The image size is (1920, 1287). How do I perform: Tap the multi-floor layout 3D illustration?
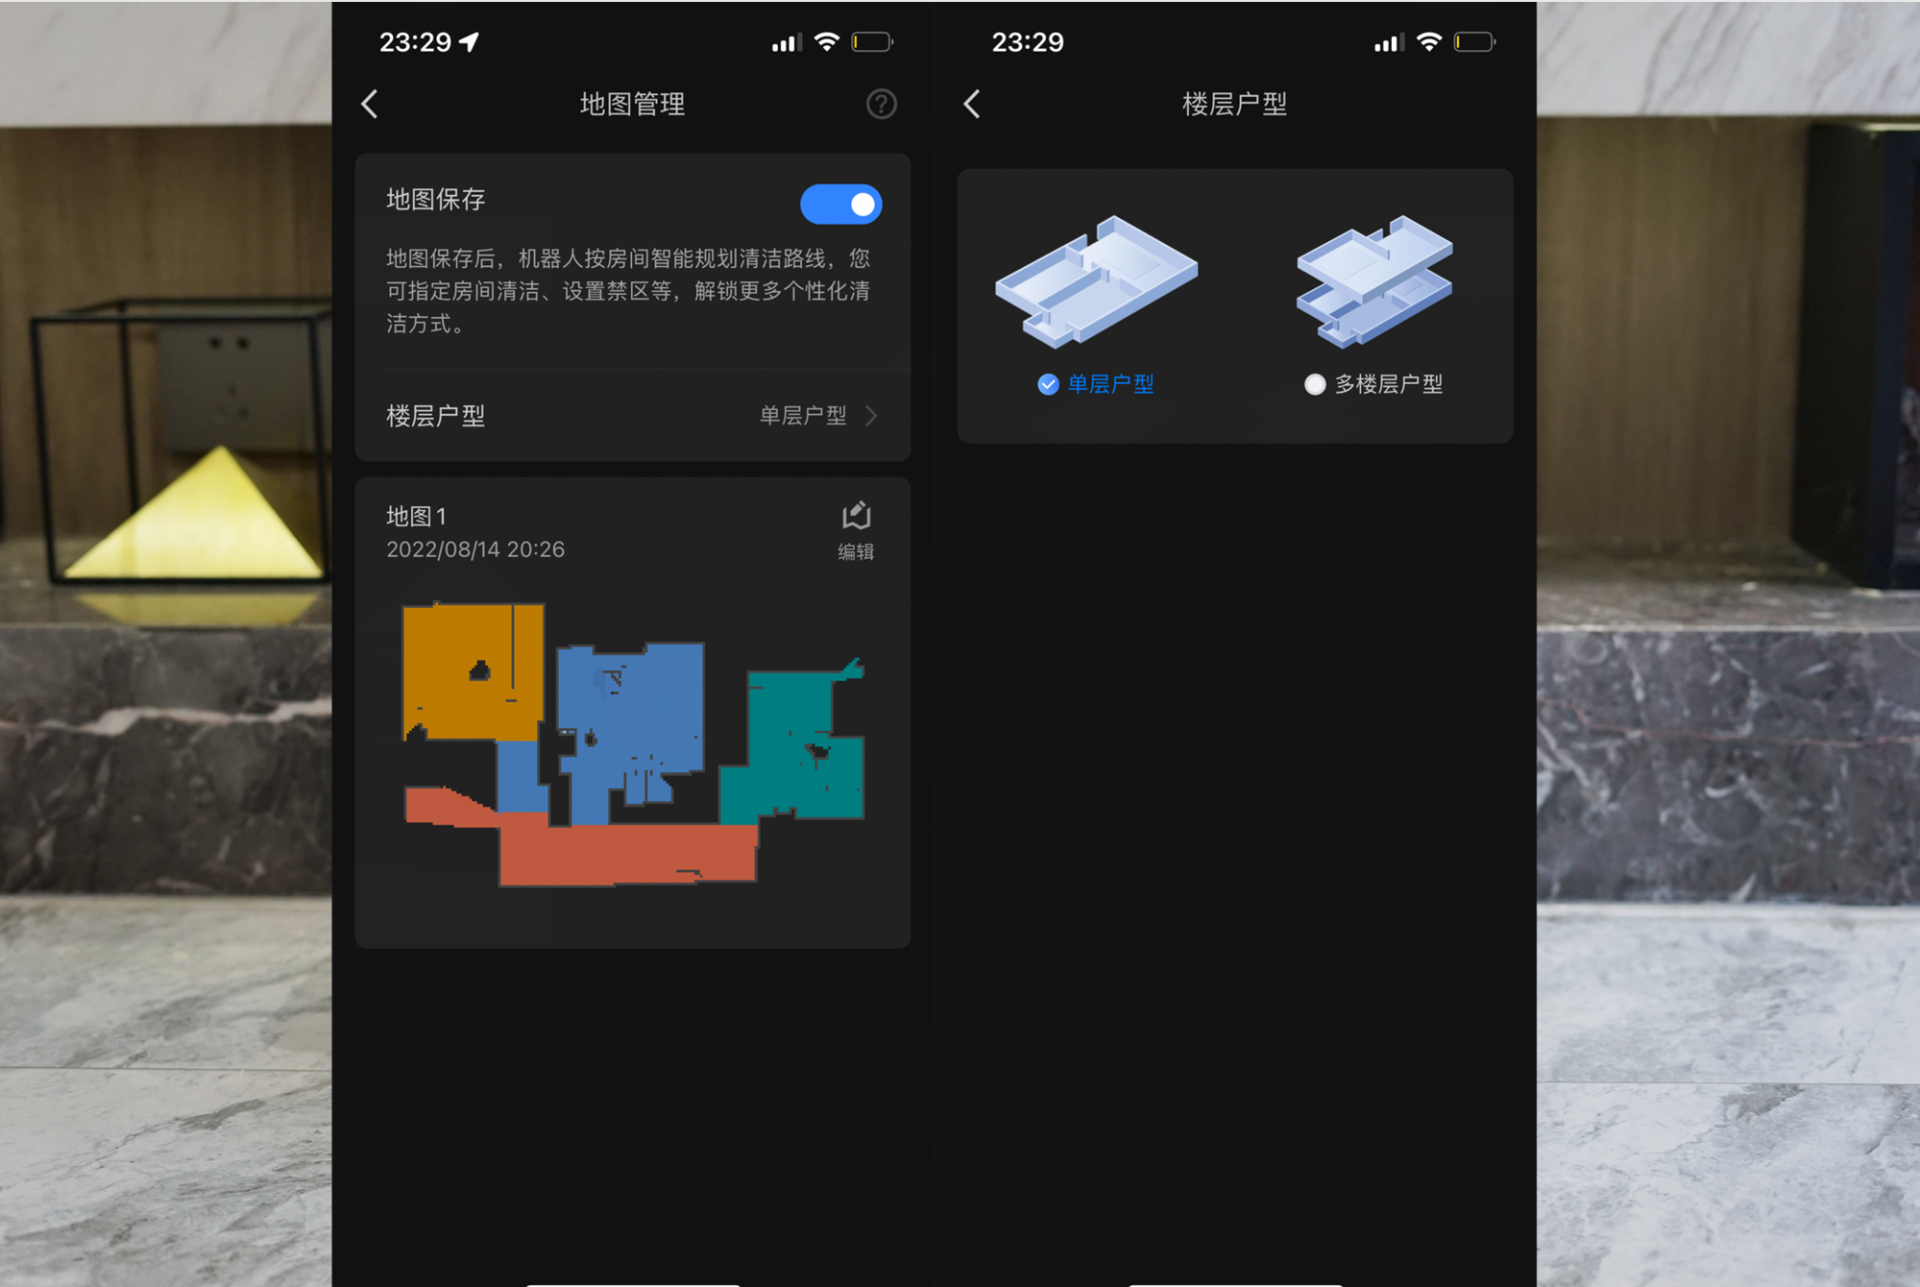(1374, 281)
